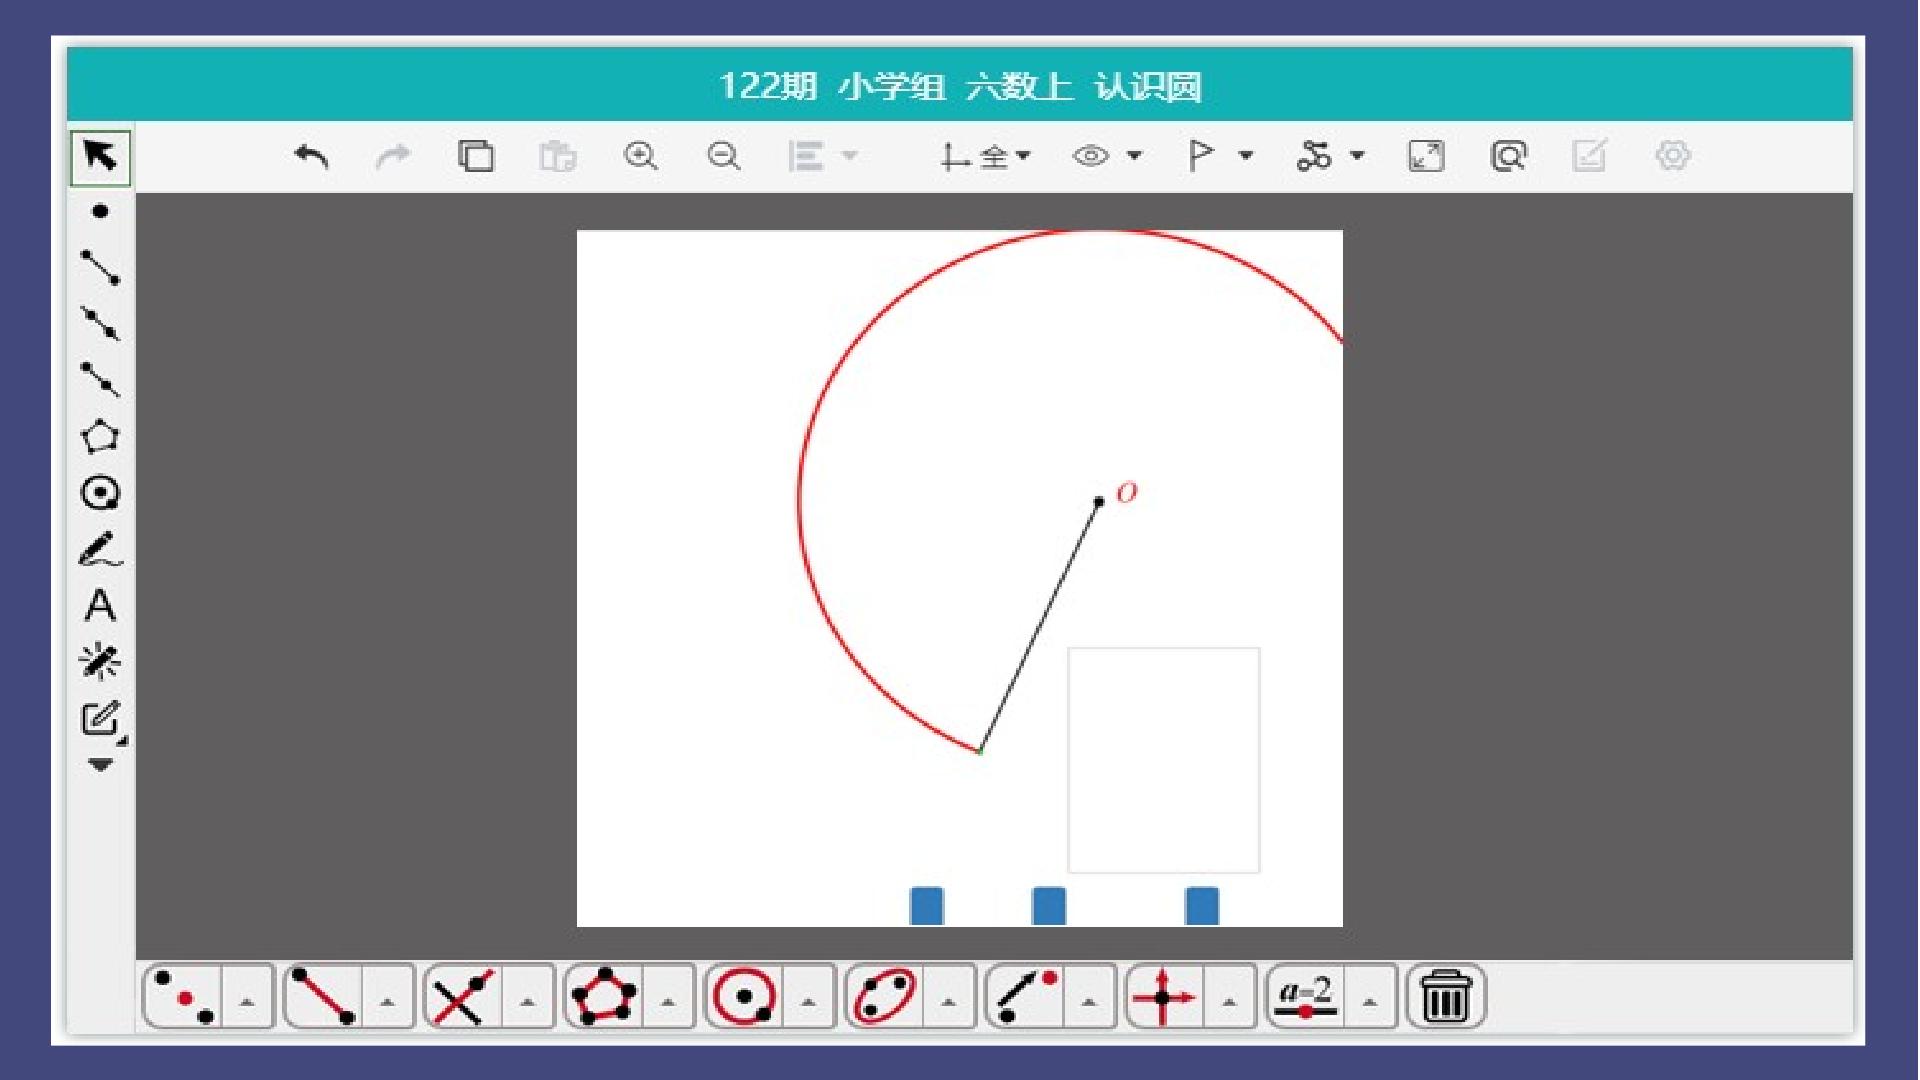Select the point tool in sidebar
This screenshot has width=1920, height=1080.
click(100, 211)
